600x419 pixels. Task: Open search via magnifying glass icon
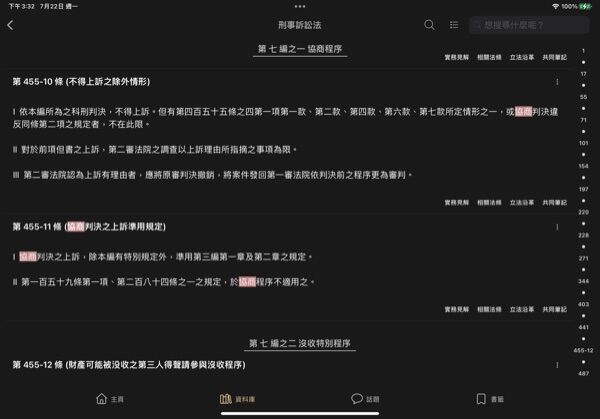429,25
